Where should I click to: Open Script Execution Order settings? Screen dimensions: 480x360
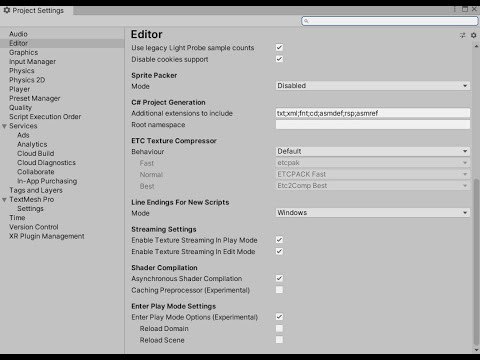pos(45,117)
